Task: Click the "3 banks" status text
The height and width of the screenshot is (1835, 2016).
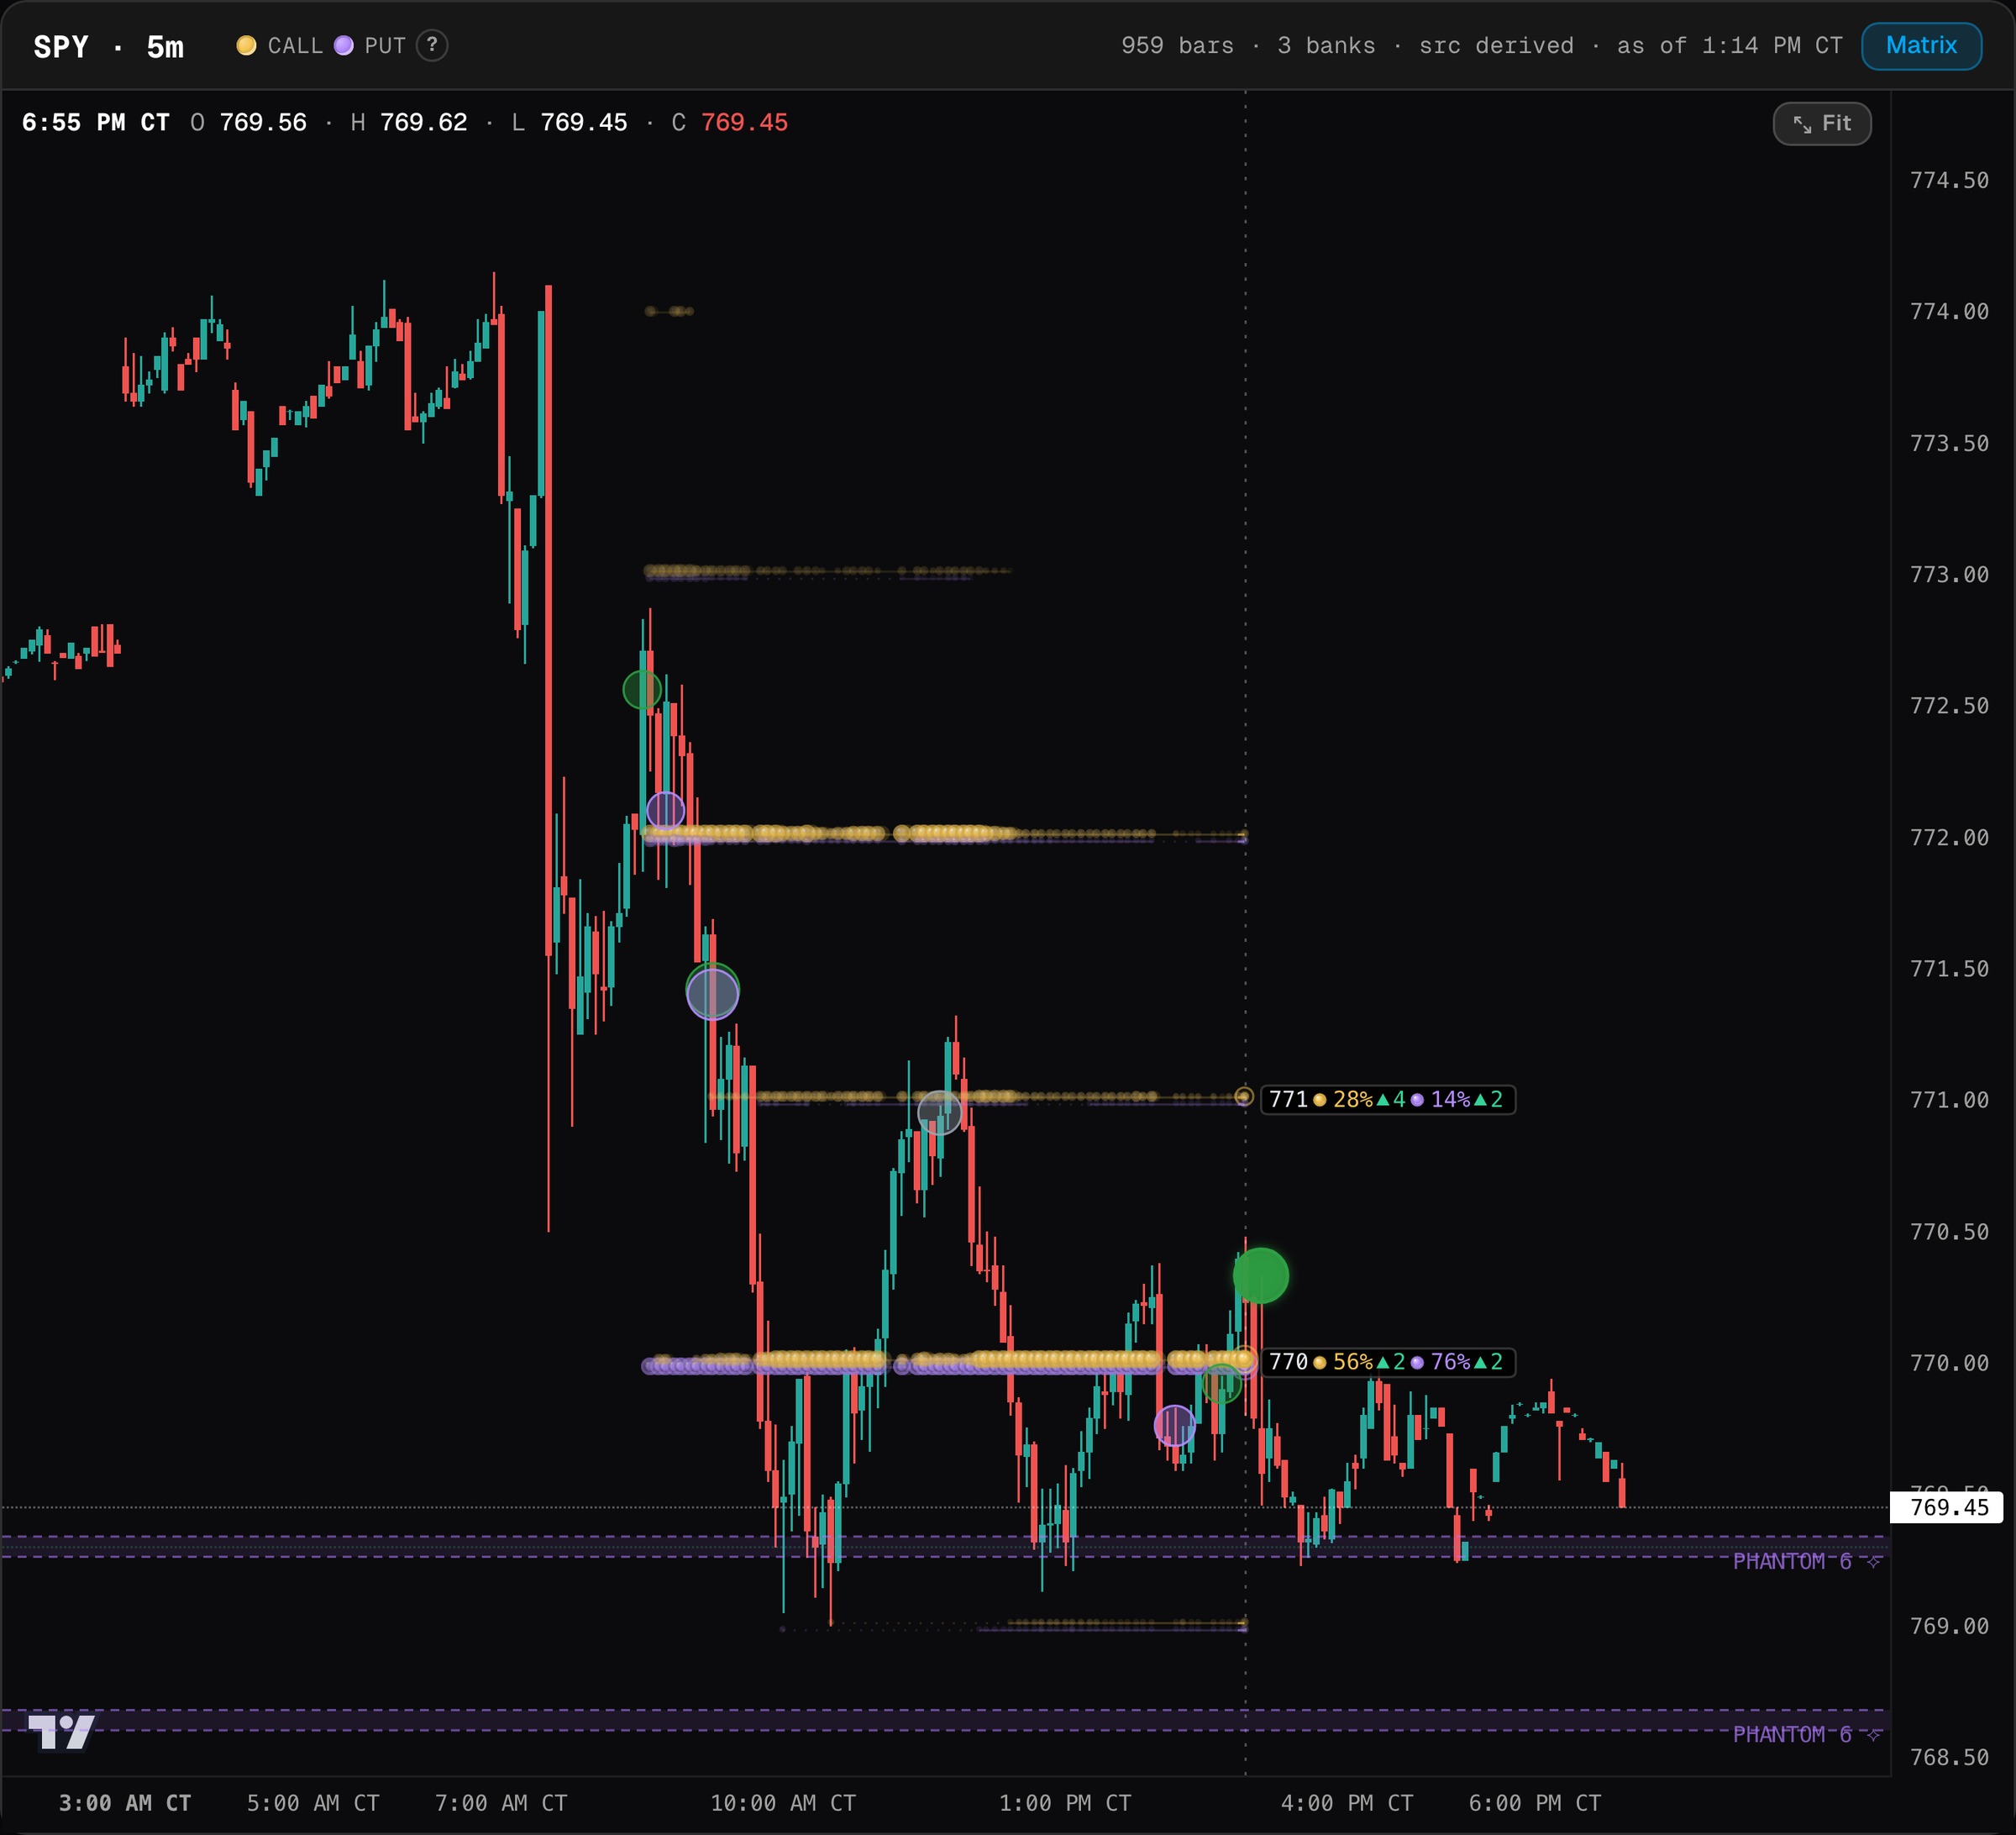Action: 1326,46
